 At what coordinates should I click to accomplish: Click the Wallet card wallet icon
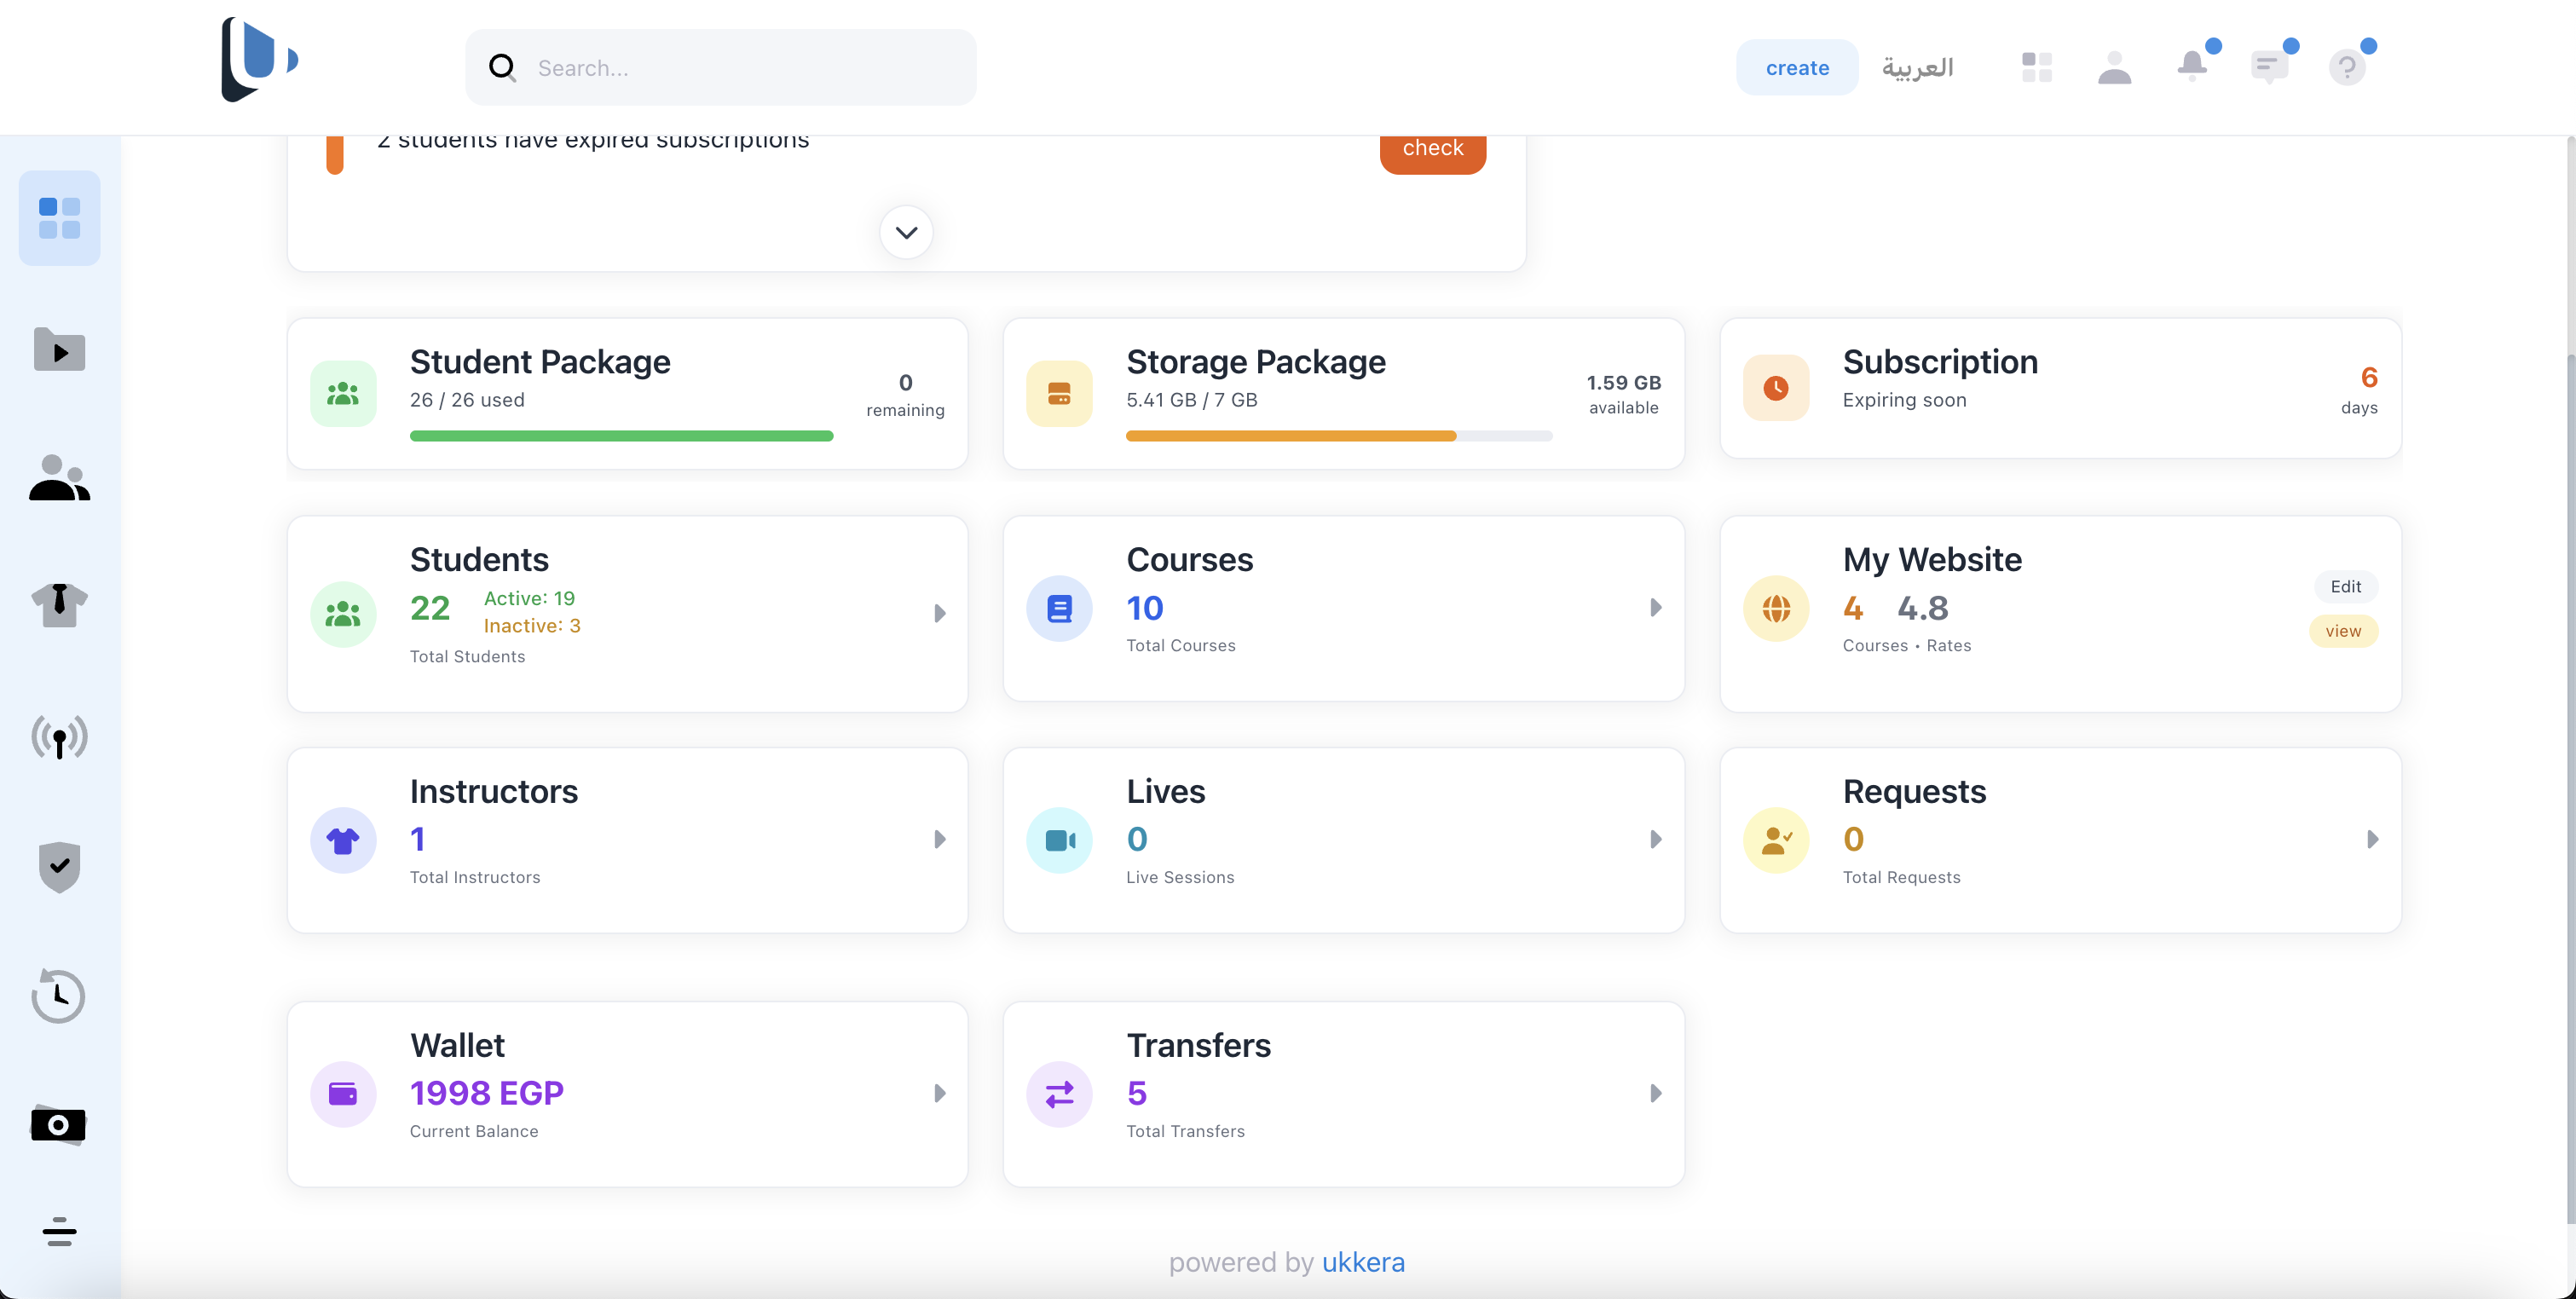[x=343, y=1094]
